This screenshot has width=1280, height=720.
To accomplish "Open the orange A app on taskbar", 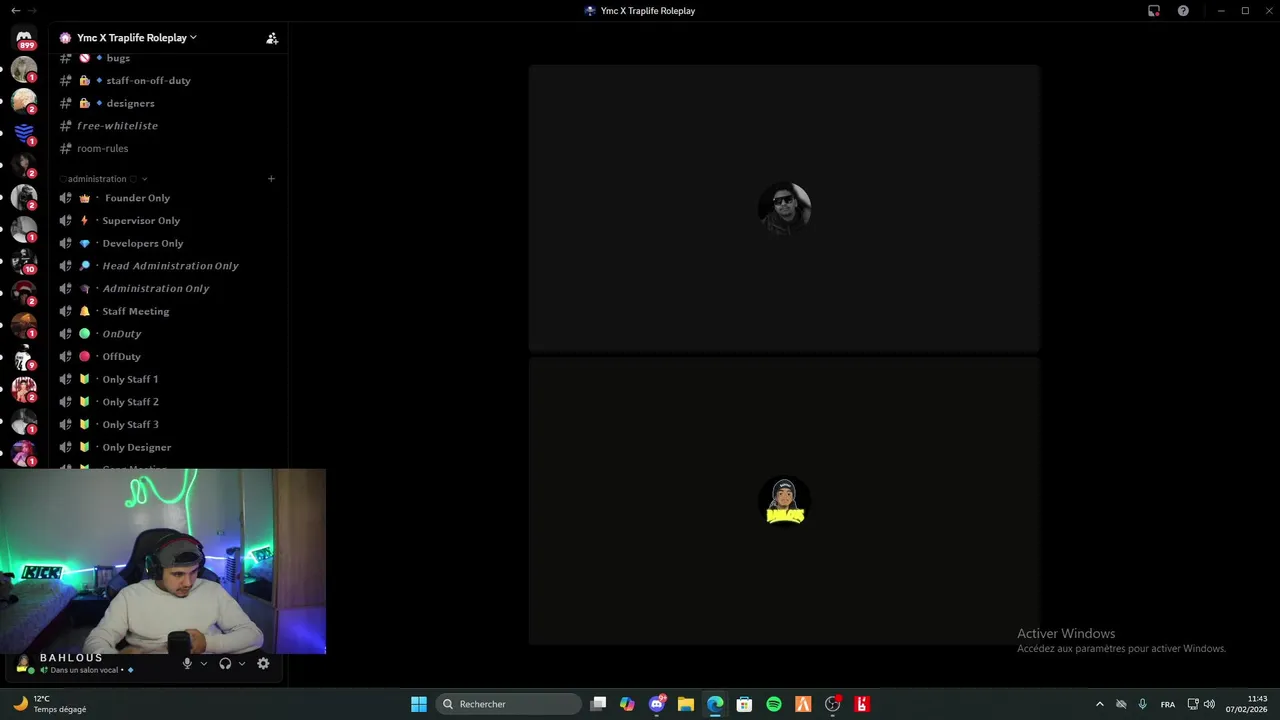I will click(803, 704).
